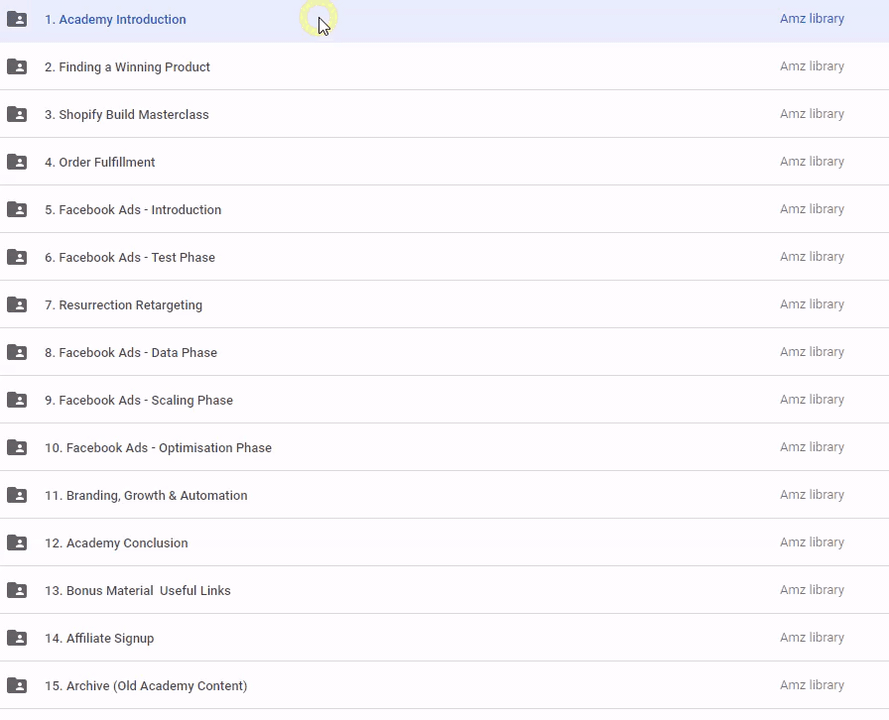Open 6. Facebook Ads - Test Phase

point(130,257)
